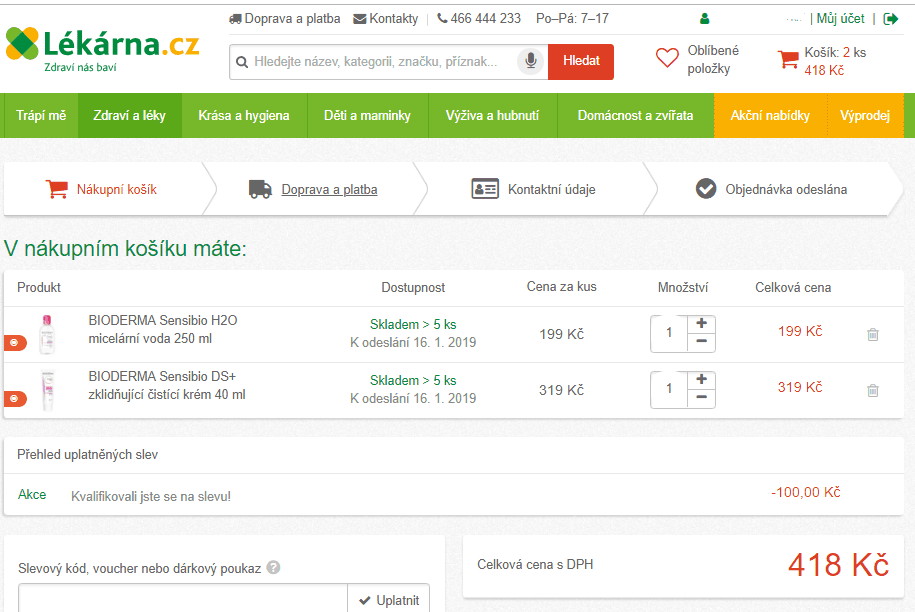Decrease quantity of Sensibio H2O micelární voda
915x612 pixels.
(701, 342)
